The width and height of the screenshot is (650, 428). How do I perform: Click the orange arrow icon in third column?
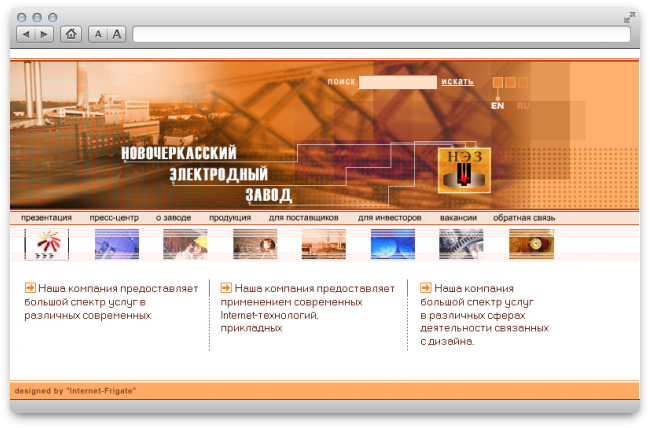tap(425, 287)
